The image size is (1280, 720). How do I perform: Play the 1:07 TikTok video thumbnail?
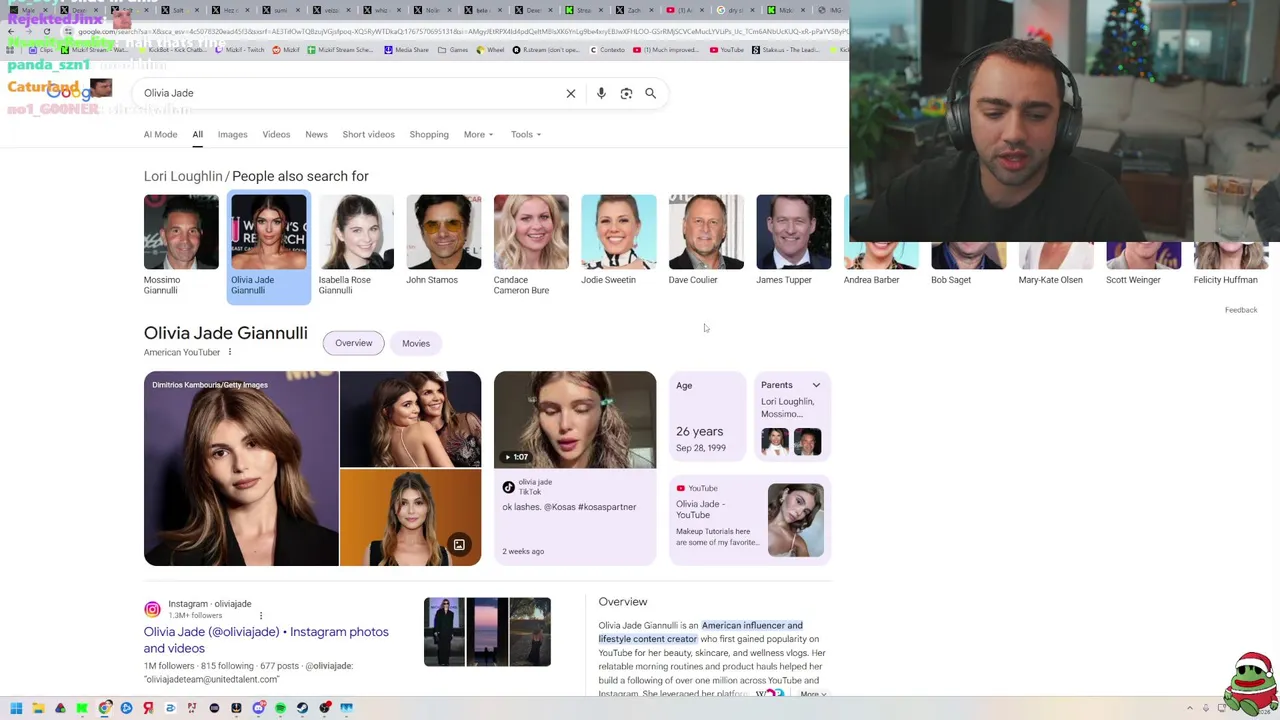point(575,420)
